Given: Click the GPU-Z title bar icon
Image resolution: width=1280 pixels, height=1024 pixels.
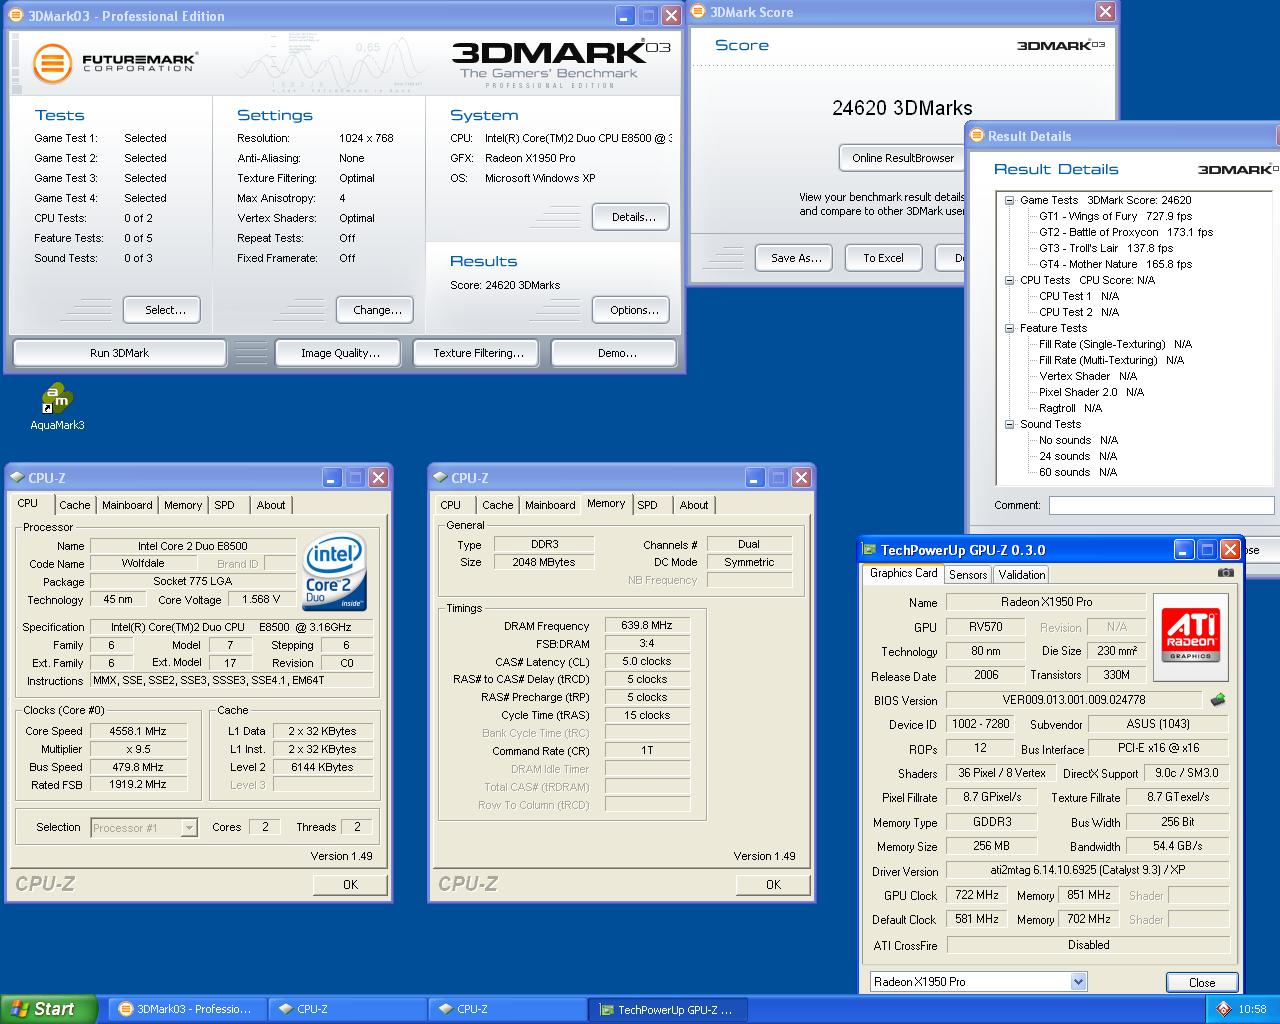Looking at the screenshot, I should [x=870, y=550].
